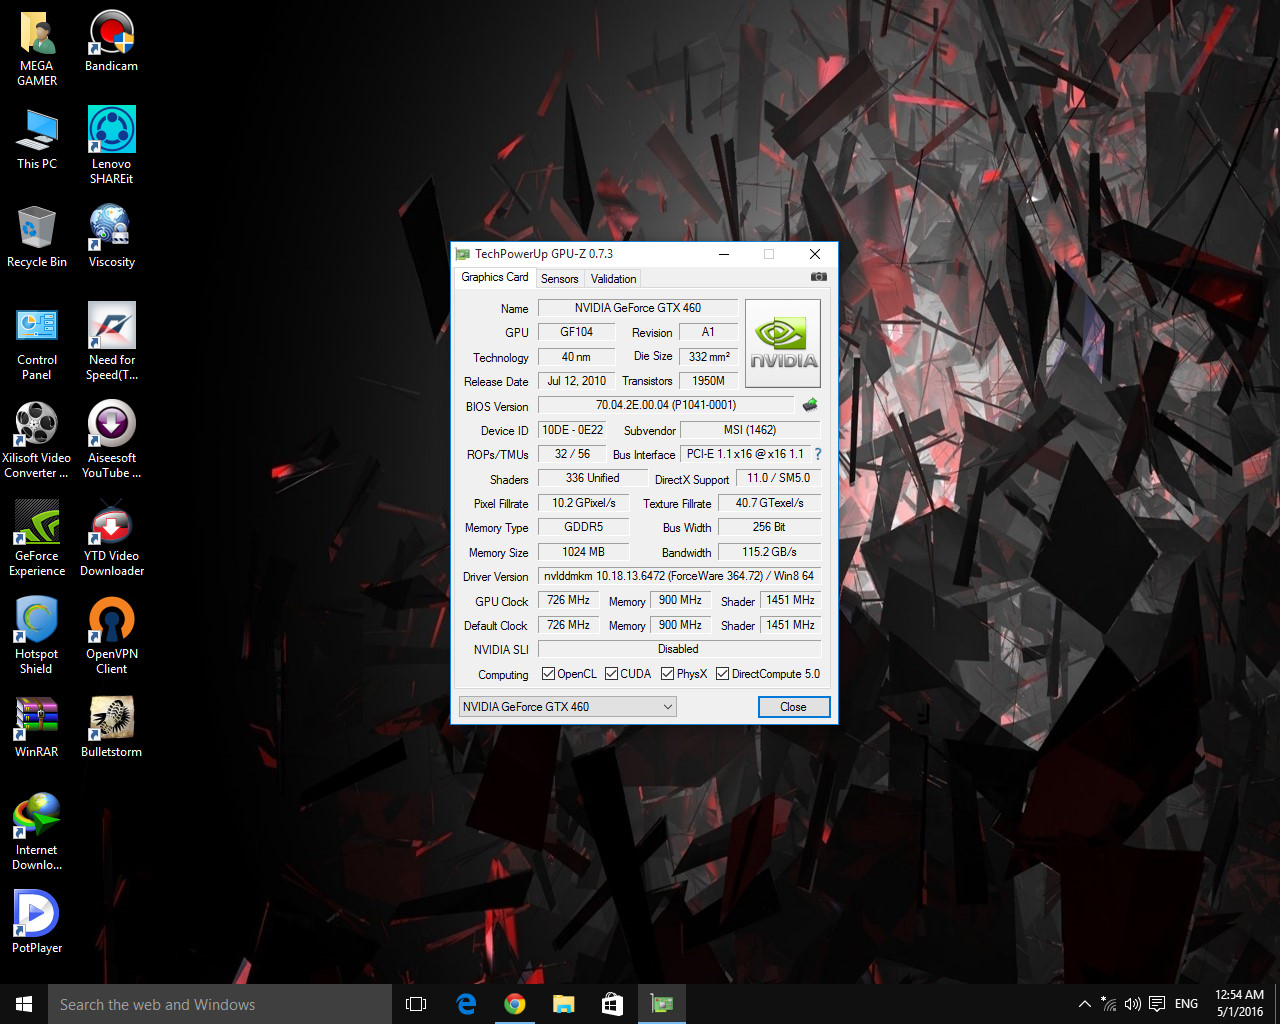Open Google Chrome from the taskbar
This screenshot has width=1280, height=1024.
515,1004
